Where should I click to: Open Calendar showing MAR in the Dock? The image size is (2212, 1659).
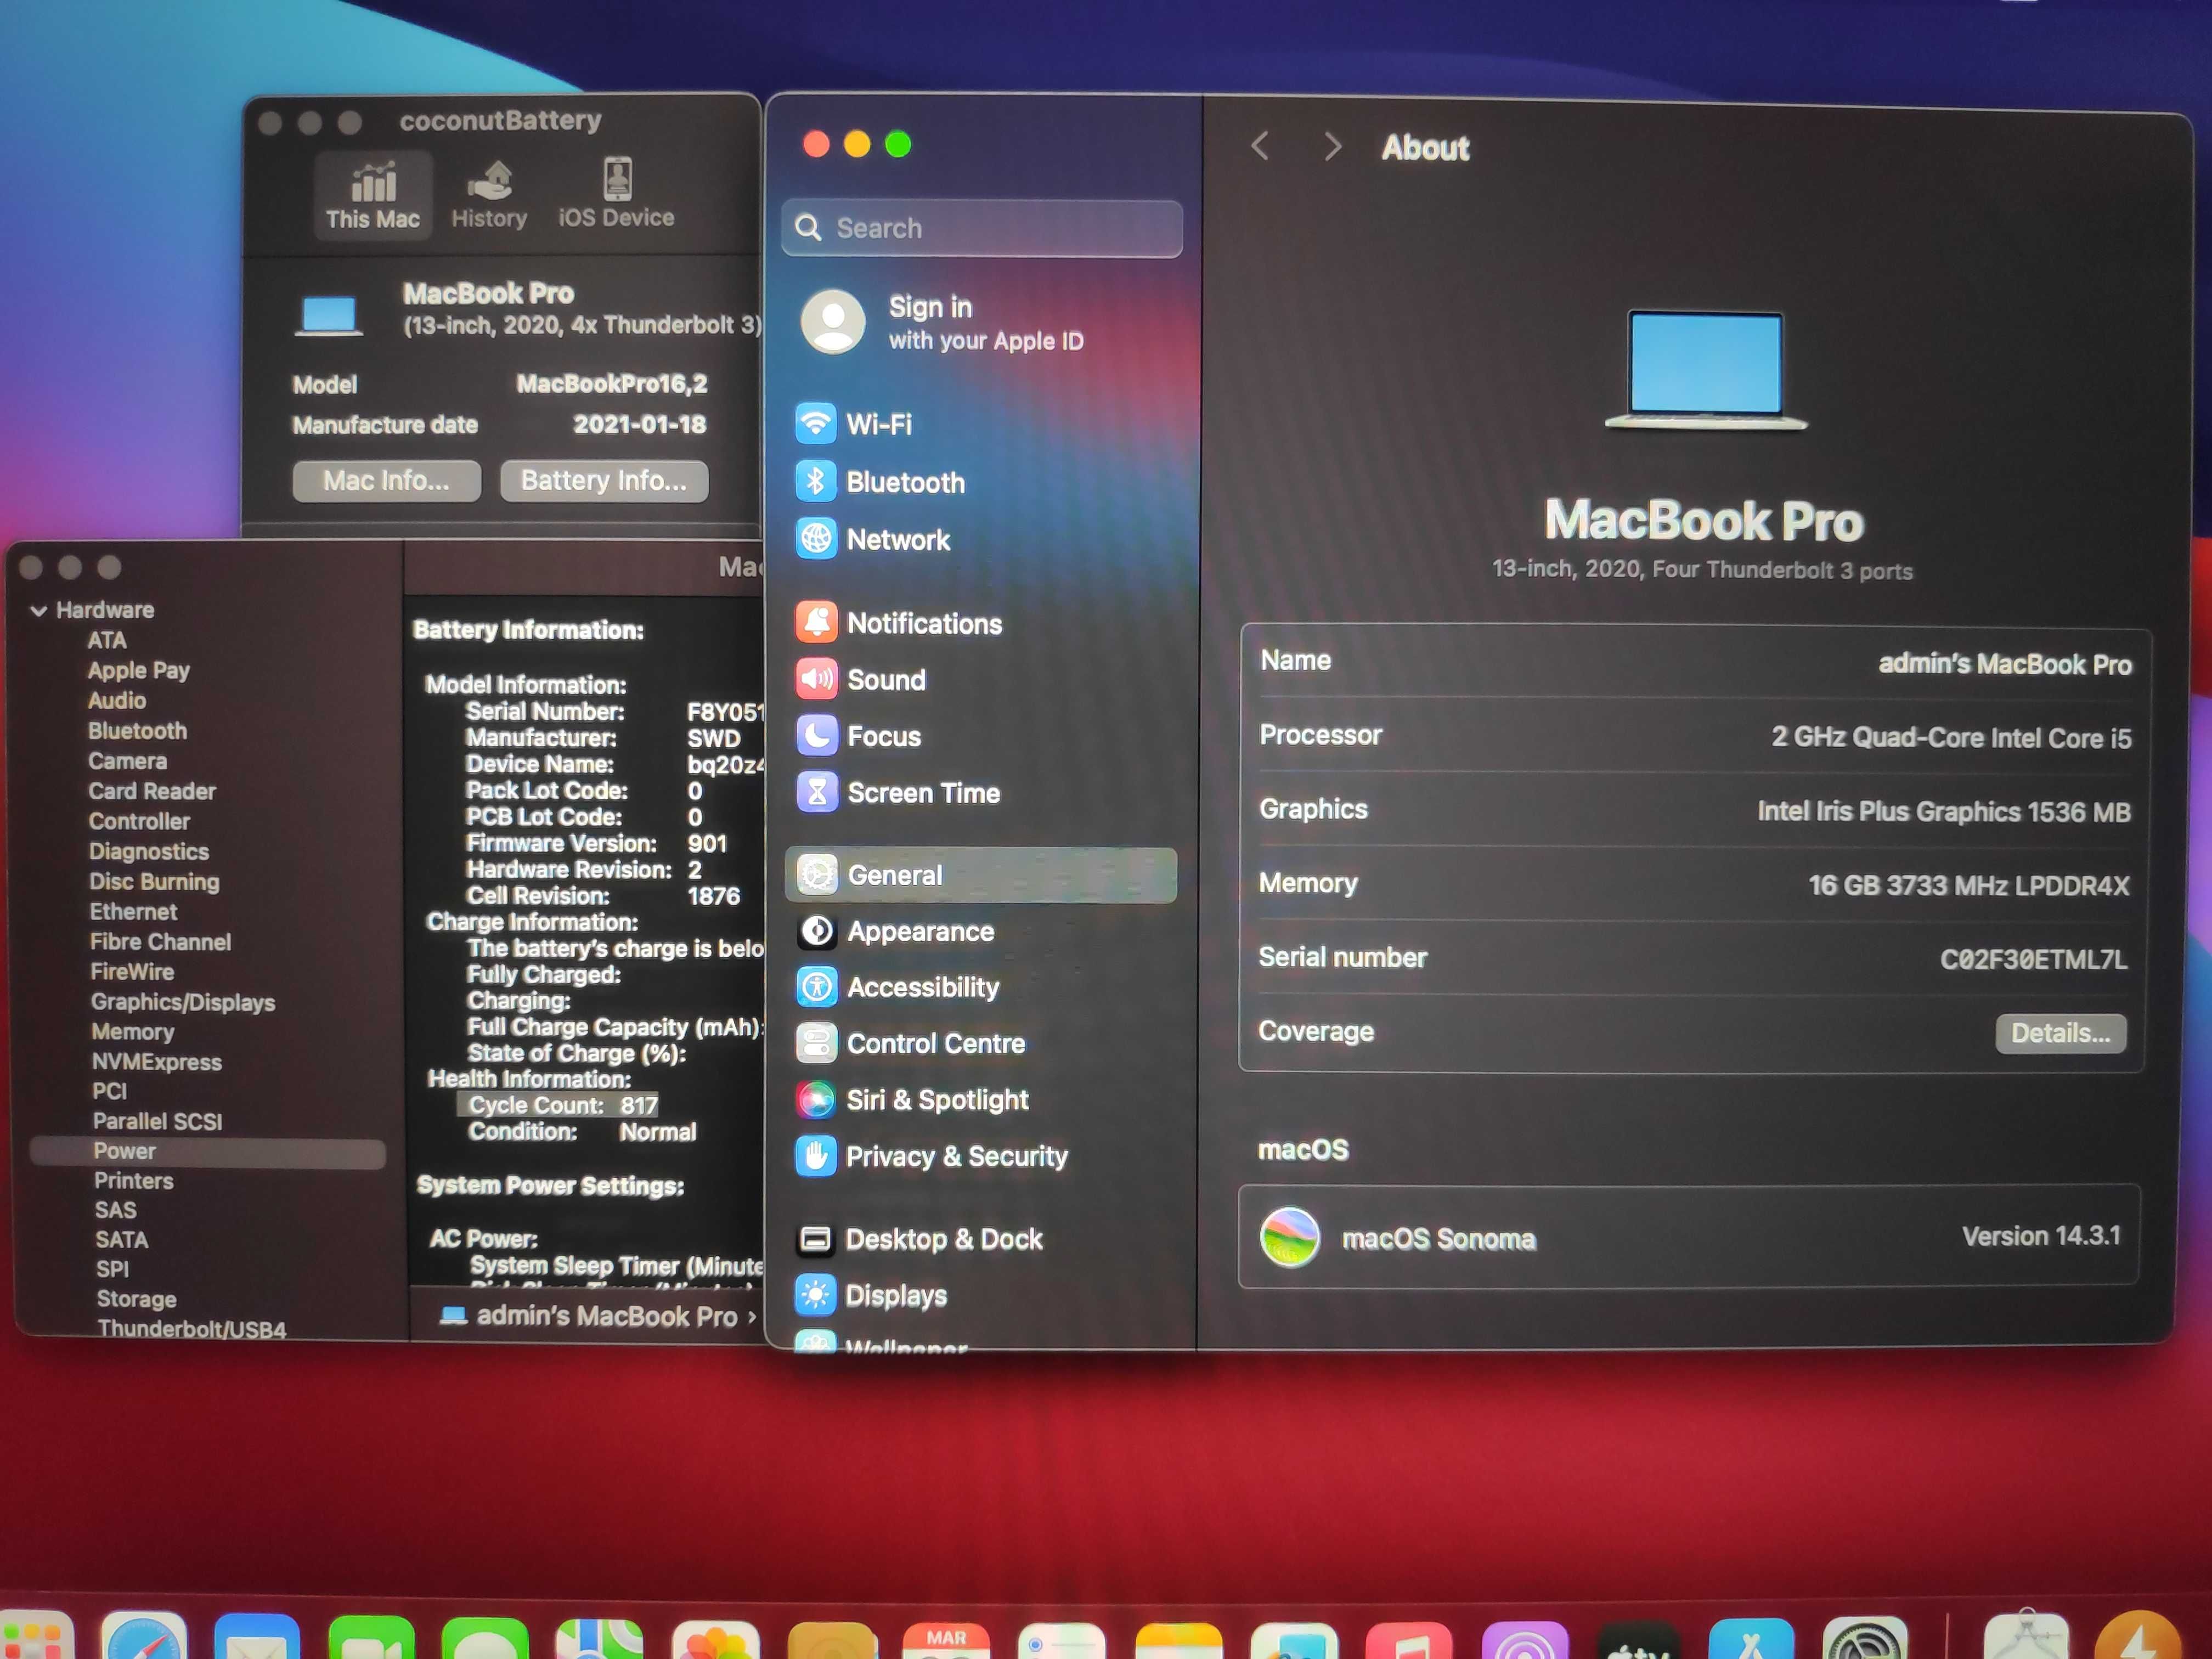coord(946,1640)
